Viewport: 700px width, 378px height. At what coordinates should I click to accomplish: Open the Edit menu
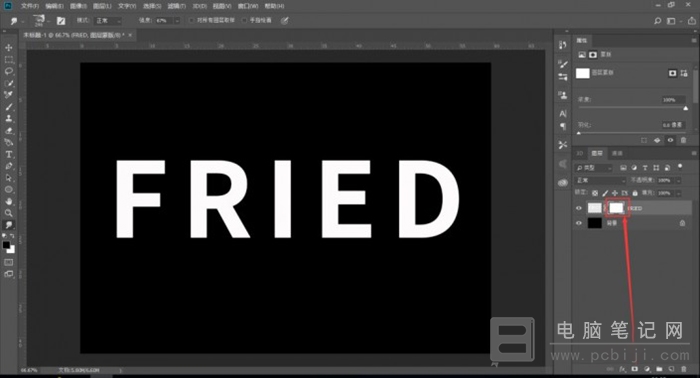[x=54, y=6]
